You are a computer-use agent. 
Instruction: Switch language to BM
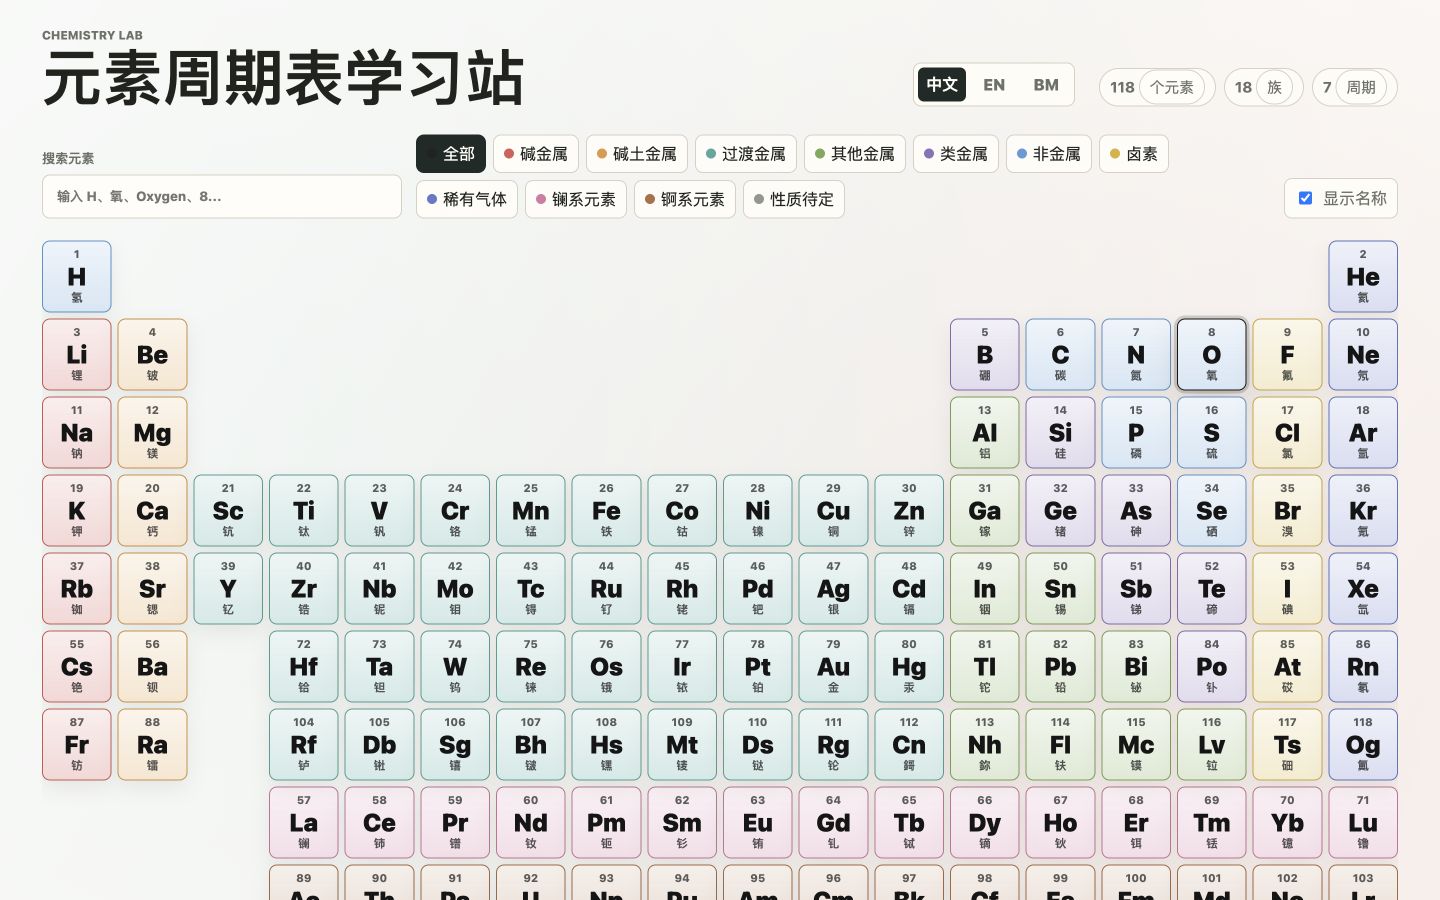(x=1046, y=85)
